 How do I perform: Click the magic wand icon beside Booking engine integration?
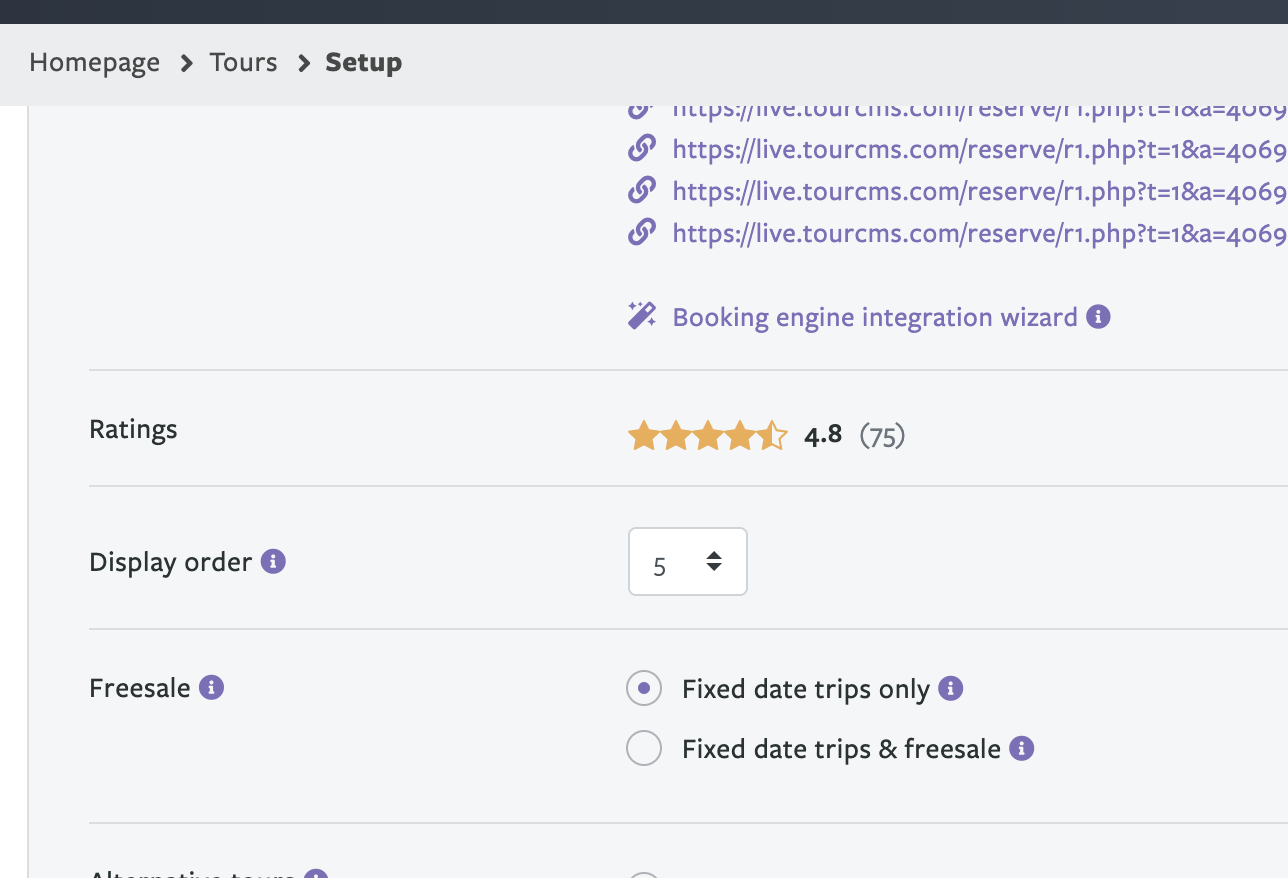pyautogui.click(x=641, y=317)
